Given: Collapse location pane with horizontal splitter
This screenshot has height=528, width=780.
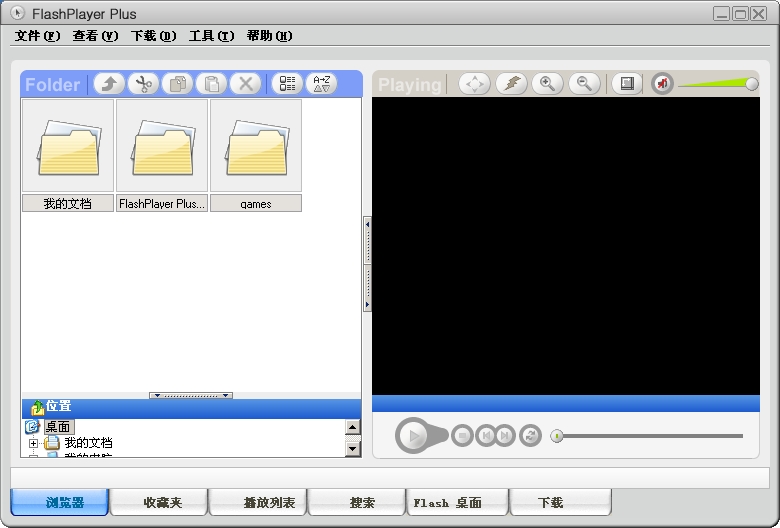Looking at the screenshot, I should tap(191, 396).
